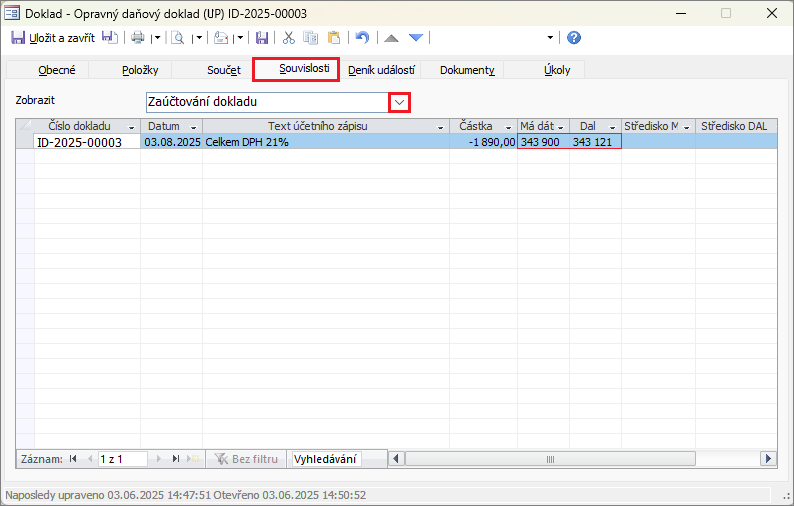Minimize the Doklad window
Viewport: 794px width, 506px height.
681,13
